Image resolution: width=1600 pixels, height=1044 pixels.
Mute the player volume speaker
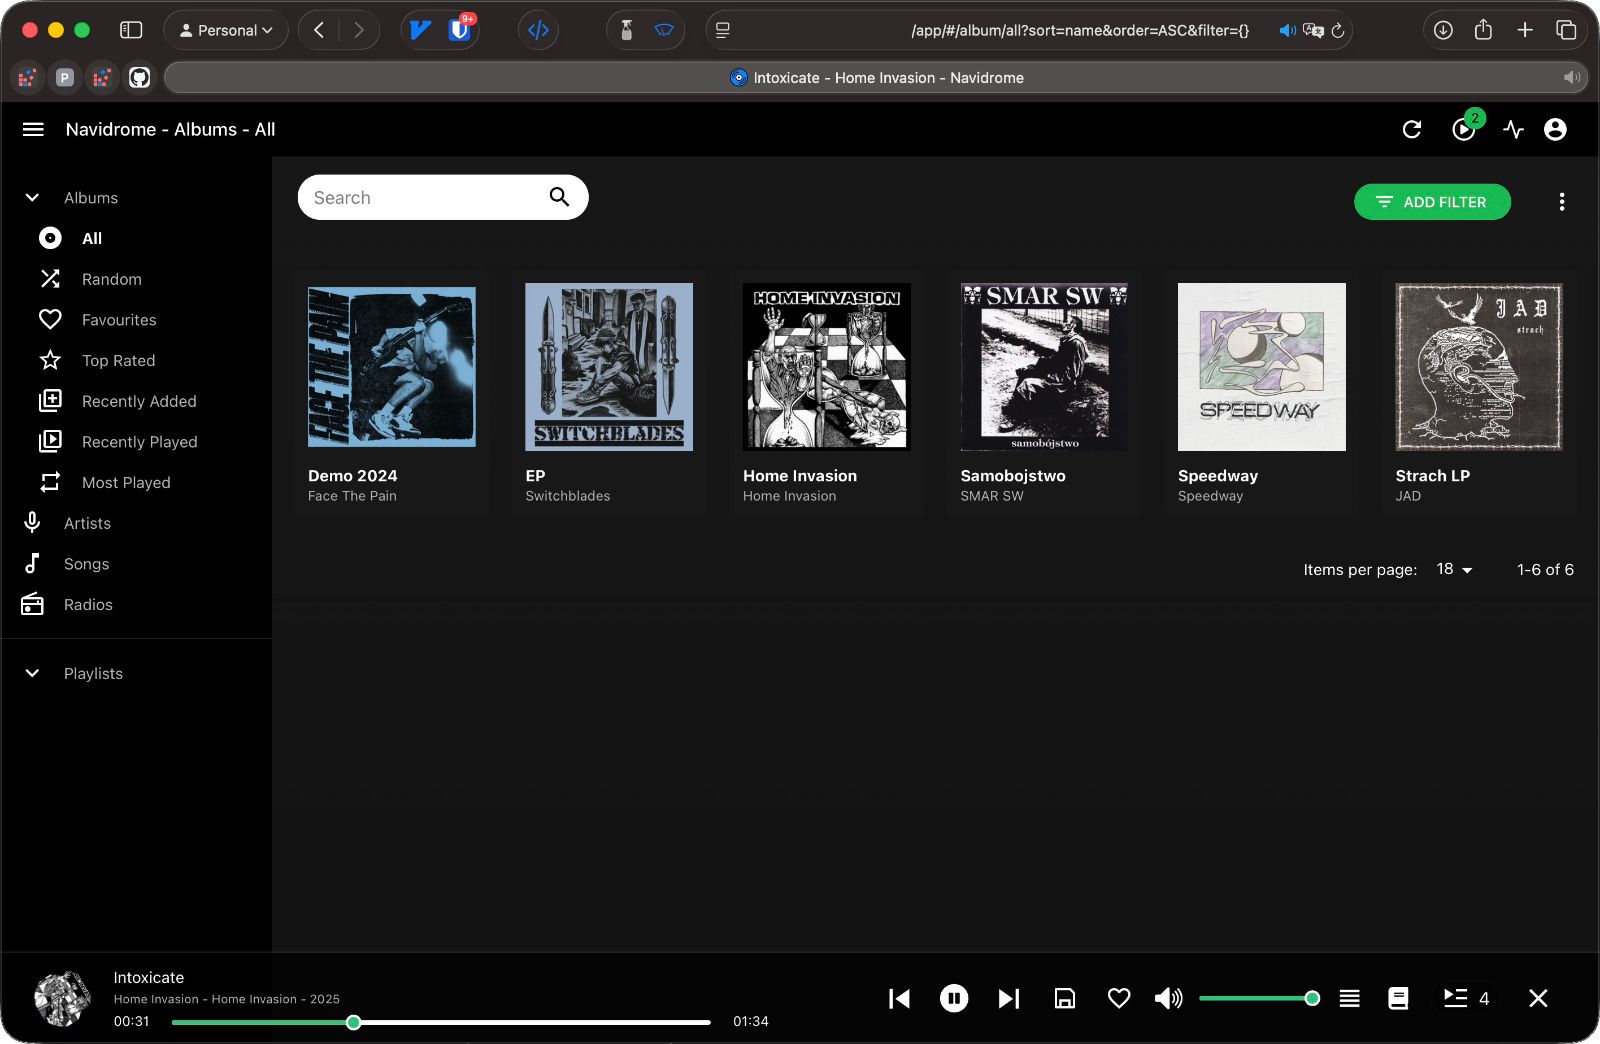1167,998
